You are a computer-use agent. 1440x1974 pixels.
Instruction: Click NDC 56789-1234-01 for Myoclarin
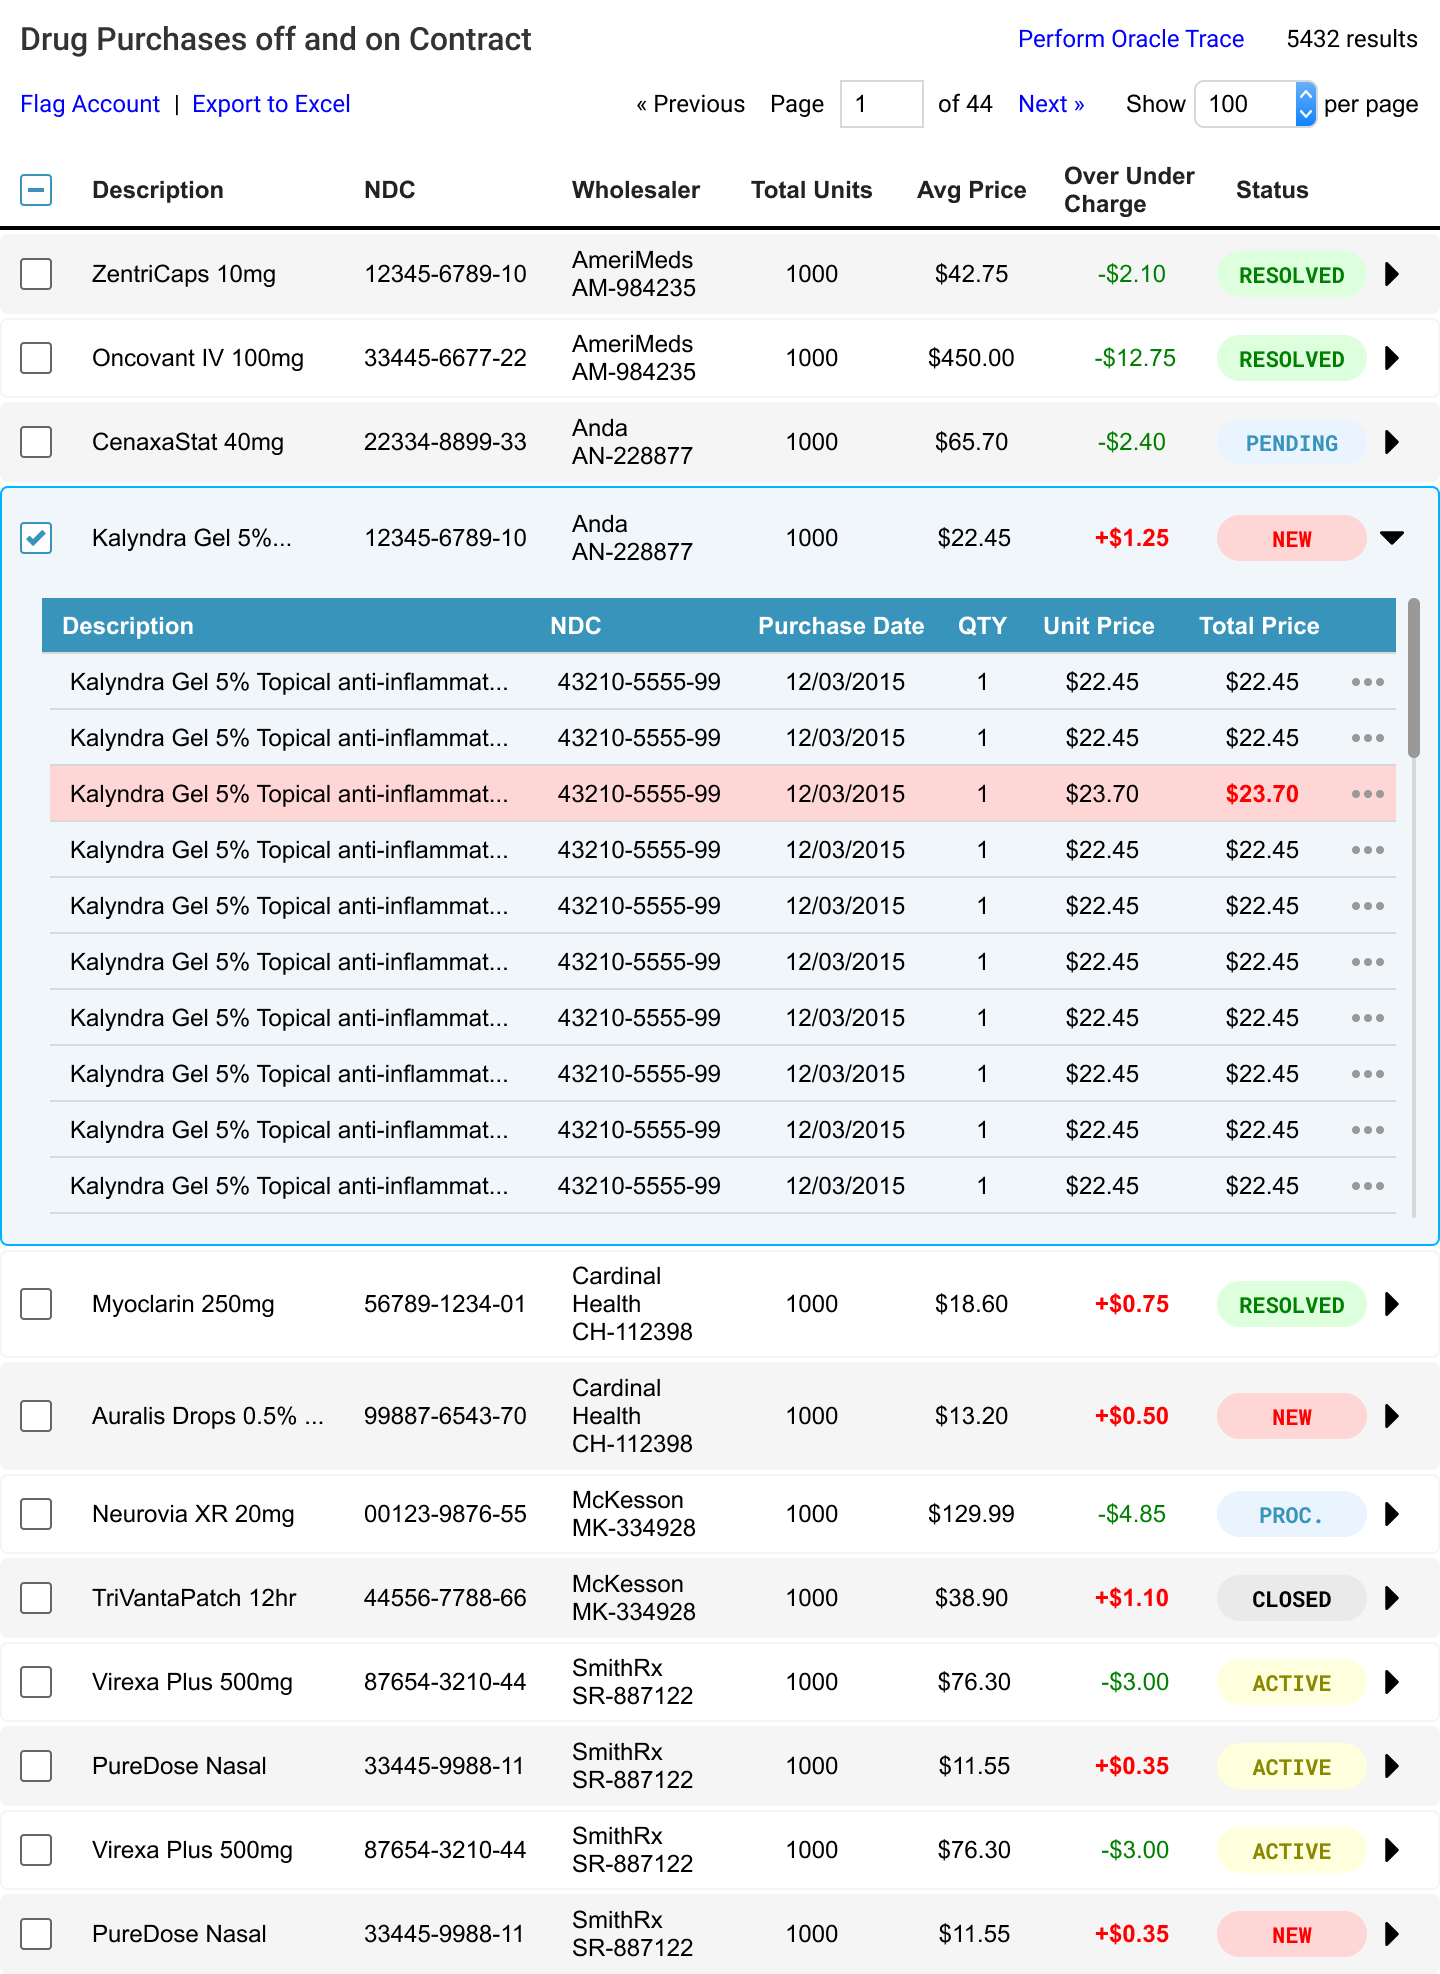point(445,1304)
